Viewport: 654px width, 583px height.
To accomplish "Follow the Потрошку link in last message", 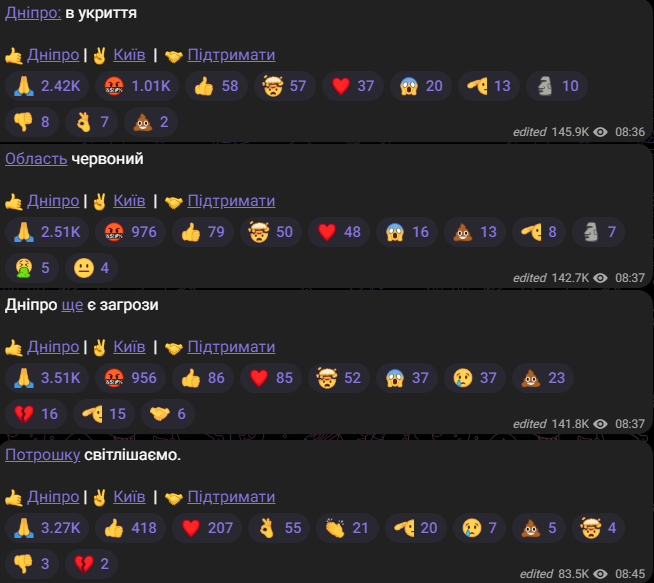I will tap(43, 455).
